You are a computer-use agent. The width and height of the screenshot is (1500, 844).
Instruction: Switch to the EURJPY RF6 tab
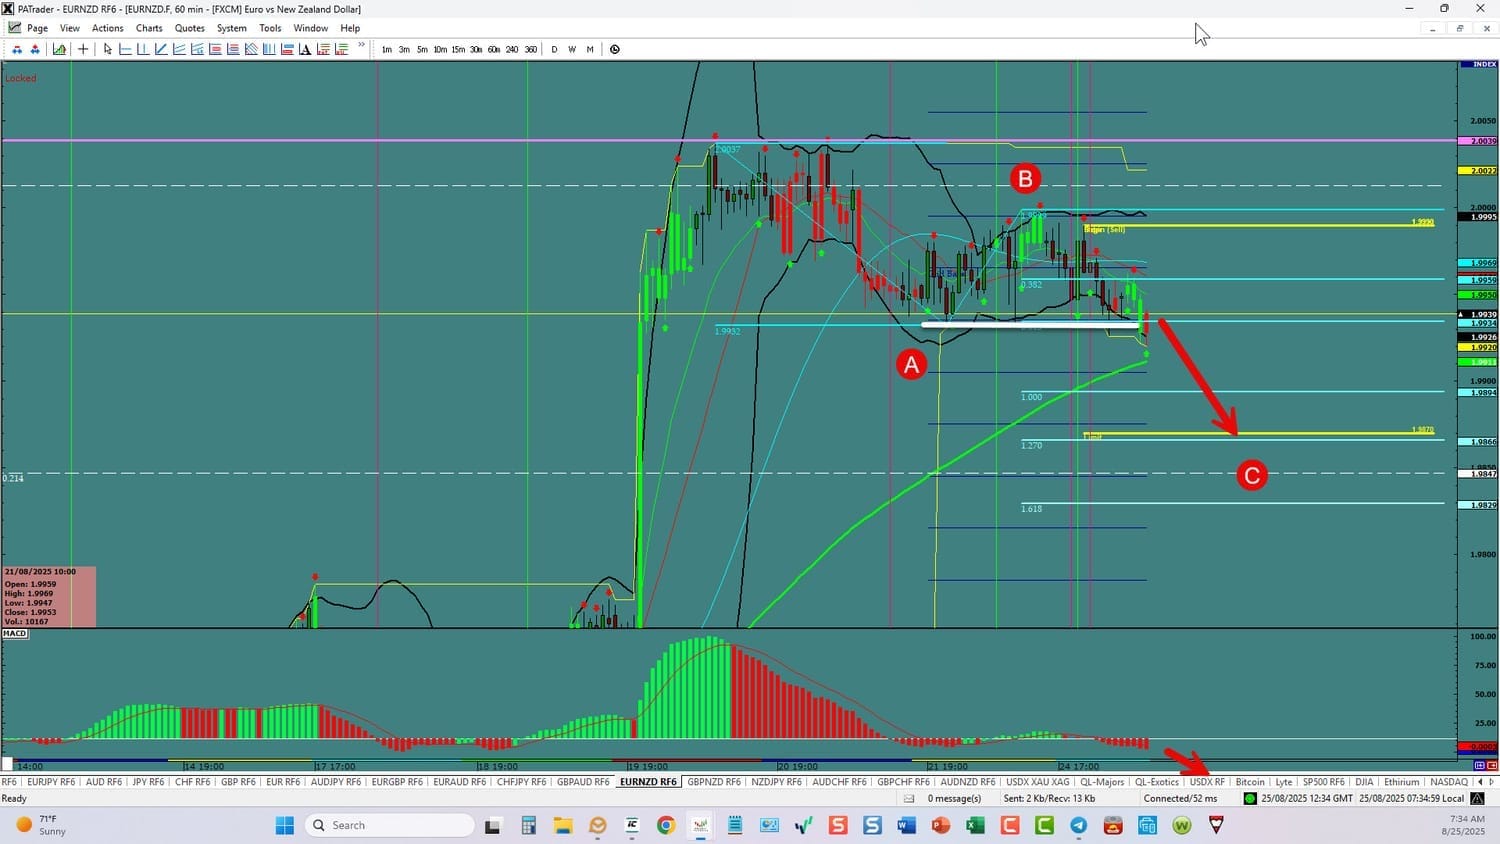[x=51, y=782]
